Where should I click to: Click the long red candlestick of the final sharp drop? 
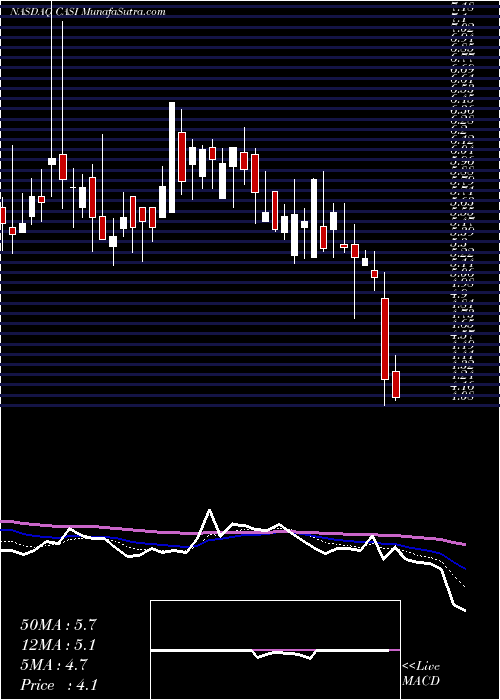coord(385,339)
